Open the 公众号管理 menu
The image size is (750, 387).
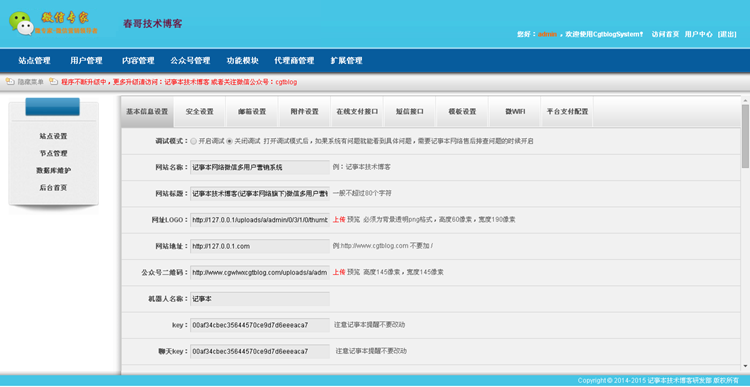point(190,61)
